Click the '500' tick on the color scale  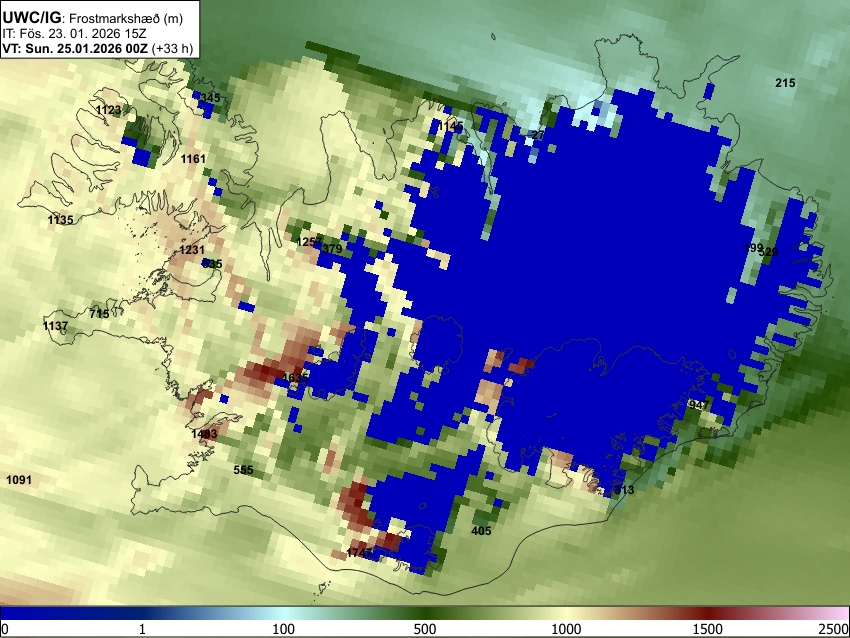(x=424, y=629)
